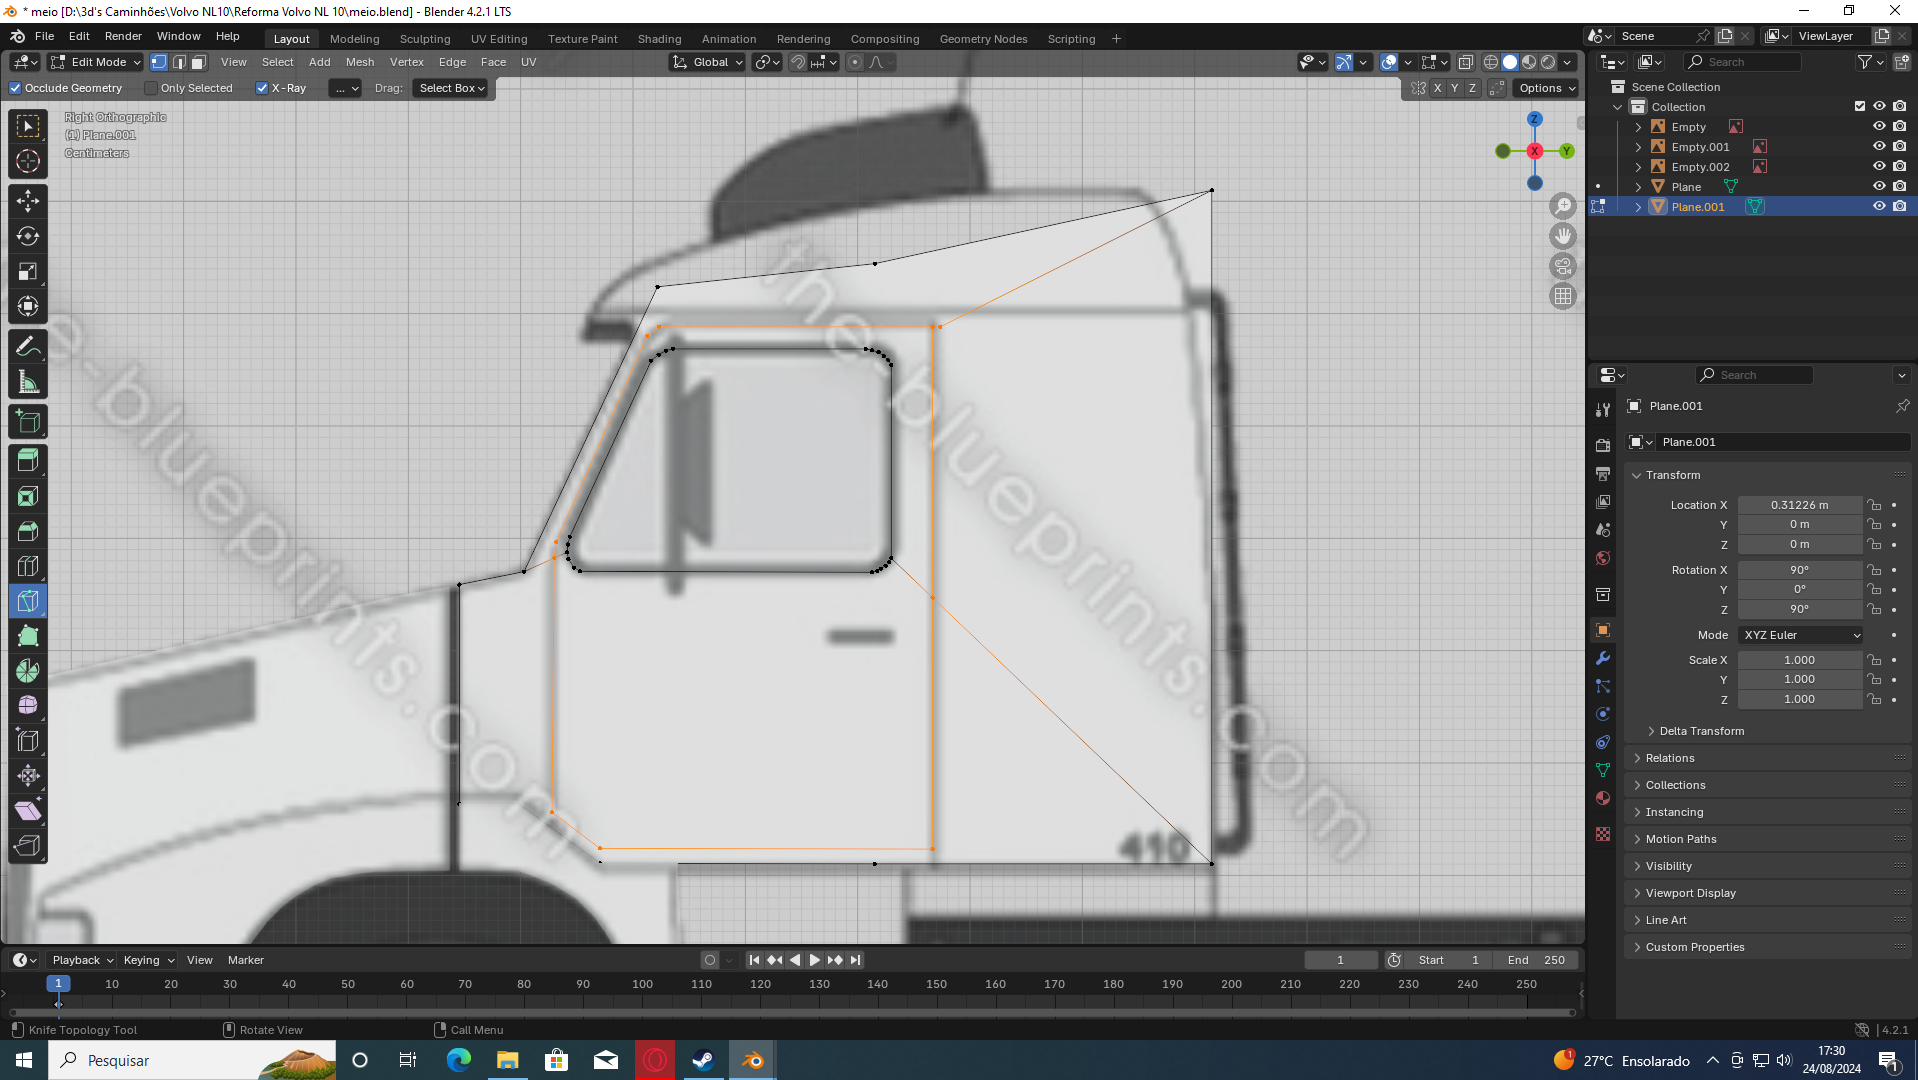This screenshot has width=1918, height=1080.
Task: Disable the Occlude Geometry checkbox
Action: [16, 88]
